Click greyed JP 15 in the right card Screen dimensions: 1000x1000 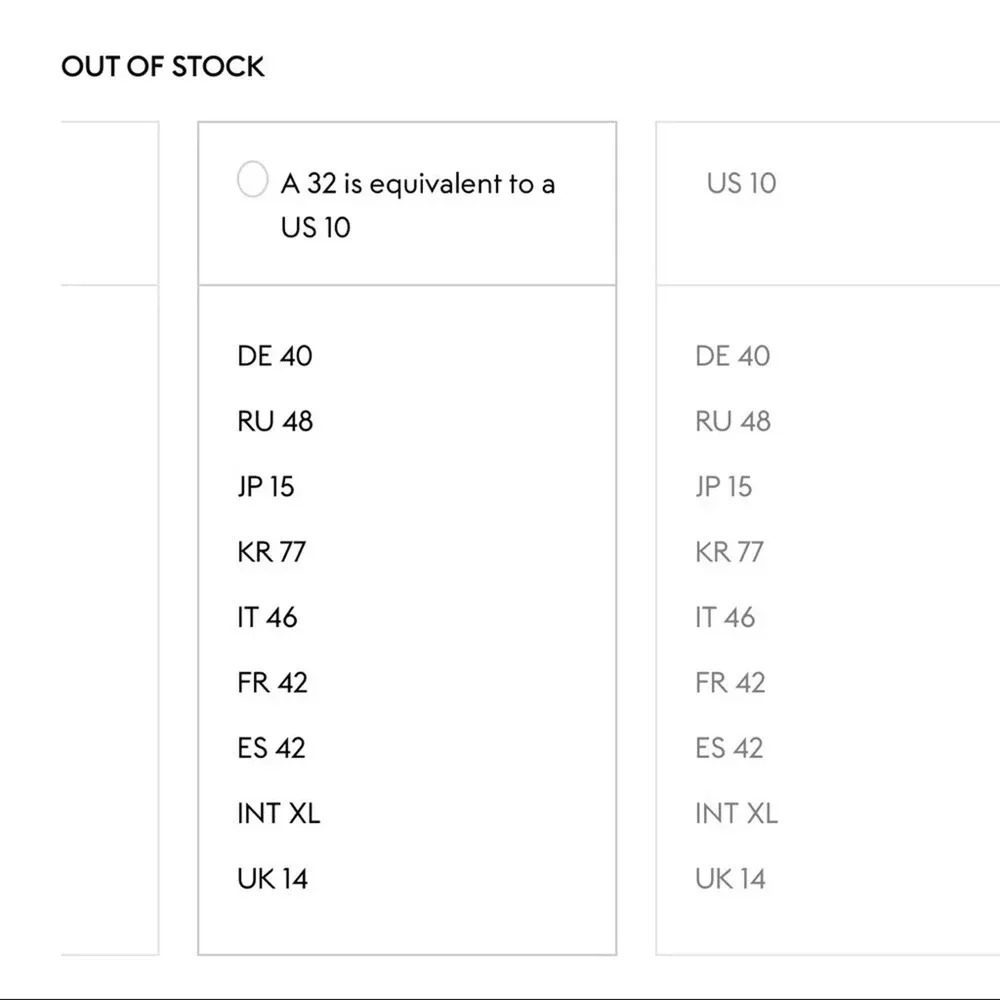point(724,487)
